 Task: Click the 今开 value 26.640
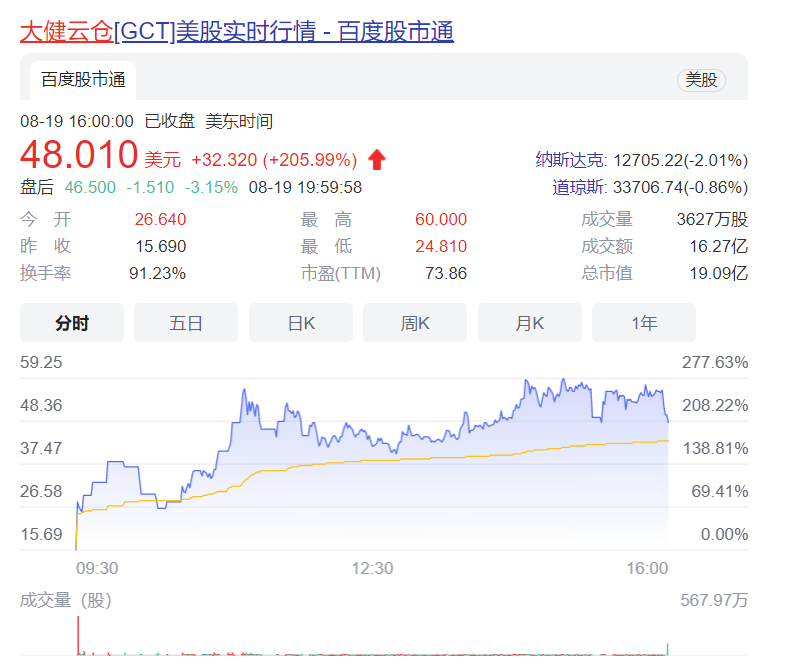tap(160, 219)
